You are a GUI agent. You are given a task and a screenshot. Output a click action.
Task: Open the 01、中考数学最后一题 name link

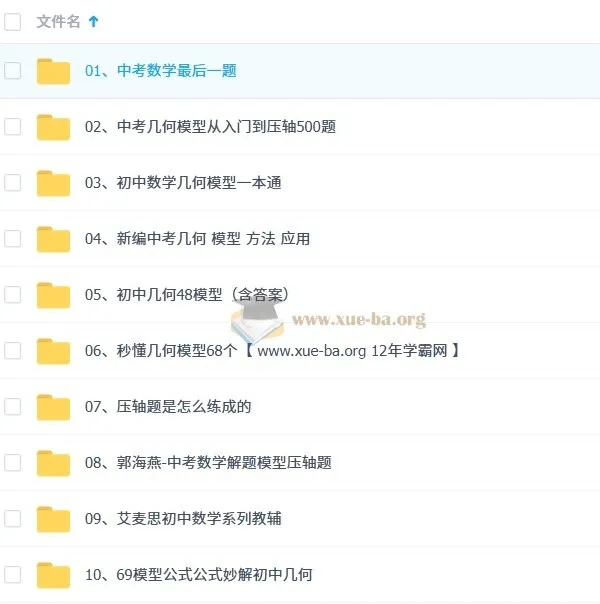[x=161, y=71]
